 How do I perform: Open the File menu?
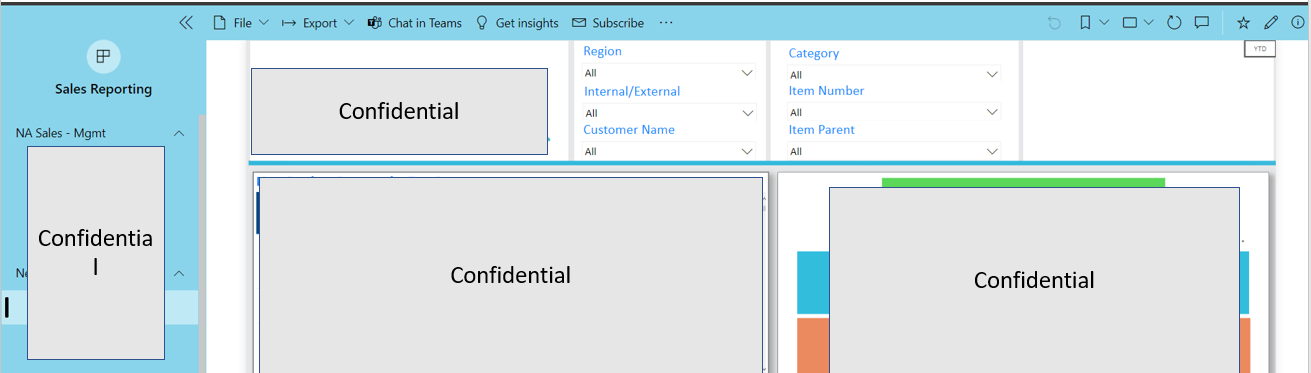click(x=241, y=22)
